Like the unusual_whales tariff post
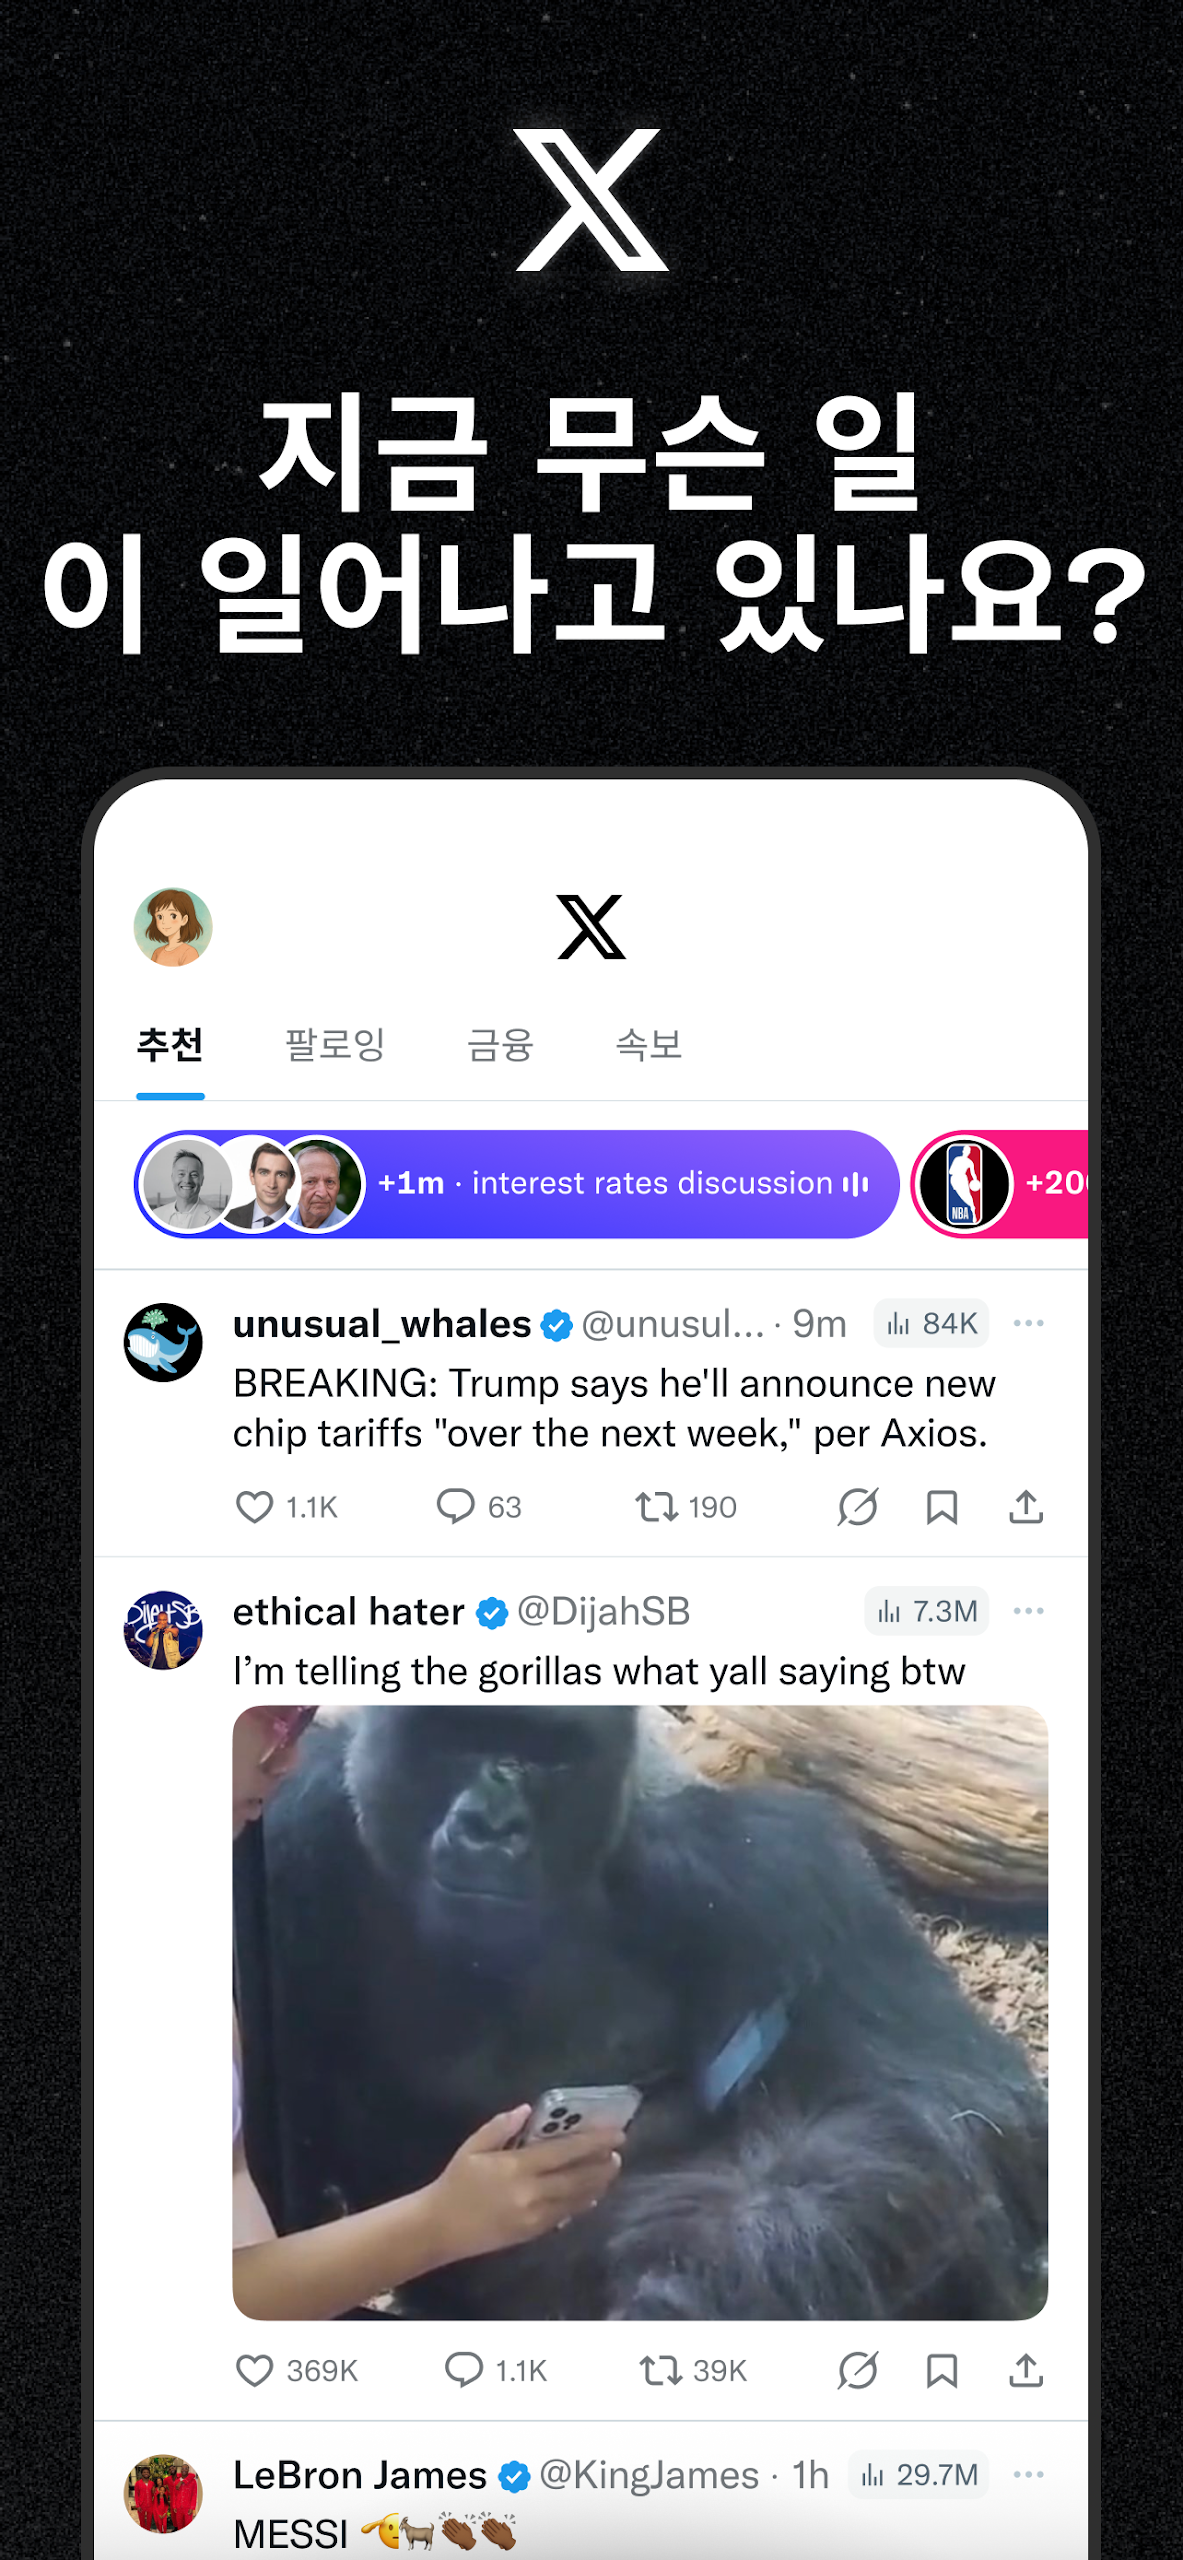Image resolution: width=1183 pixels, height=2560 pixels. click(x=254, y=1506)
